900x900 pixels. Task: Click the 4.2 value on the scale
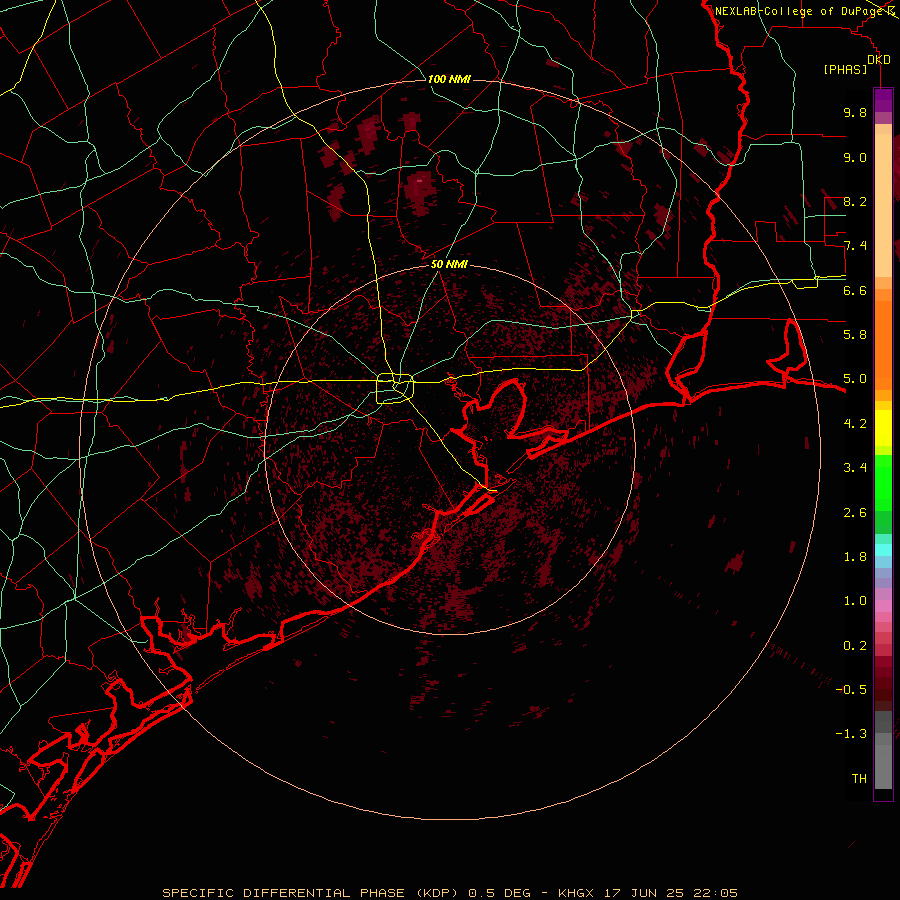point(855,424)
